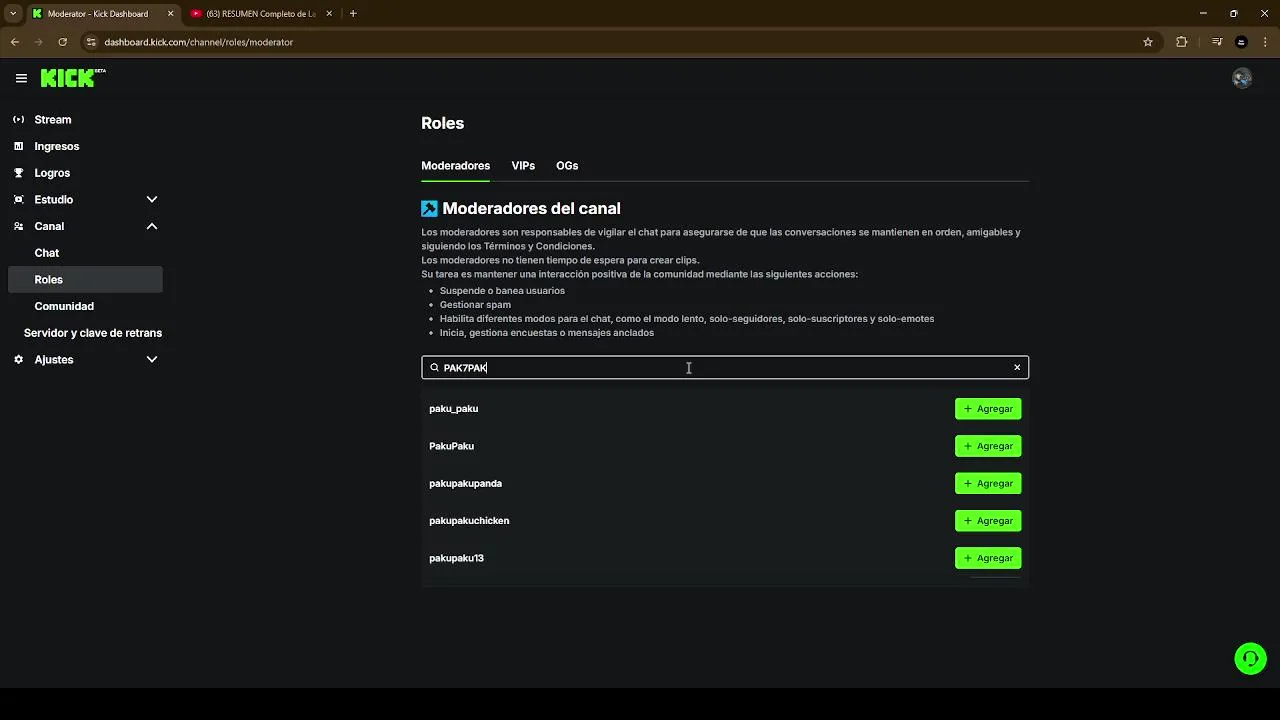Open the browser three-dot menu
Screen dimensions: 1280x720
(x=1265, y=42)
